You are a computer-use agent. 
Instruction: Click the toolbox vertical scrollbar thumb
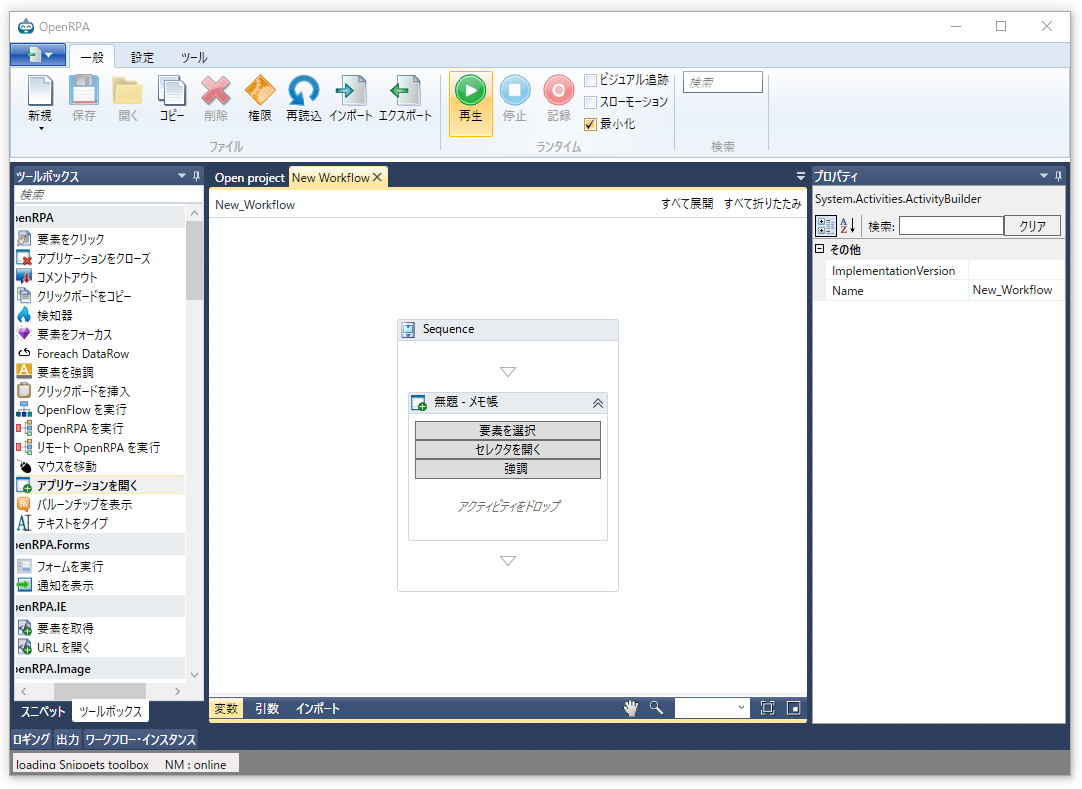[195, 260]
